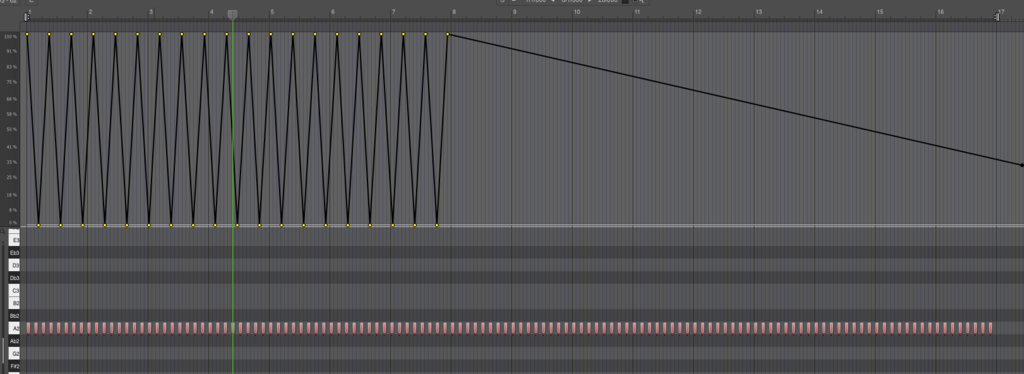Click the Db3 piano key

coord(14,278)
